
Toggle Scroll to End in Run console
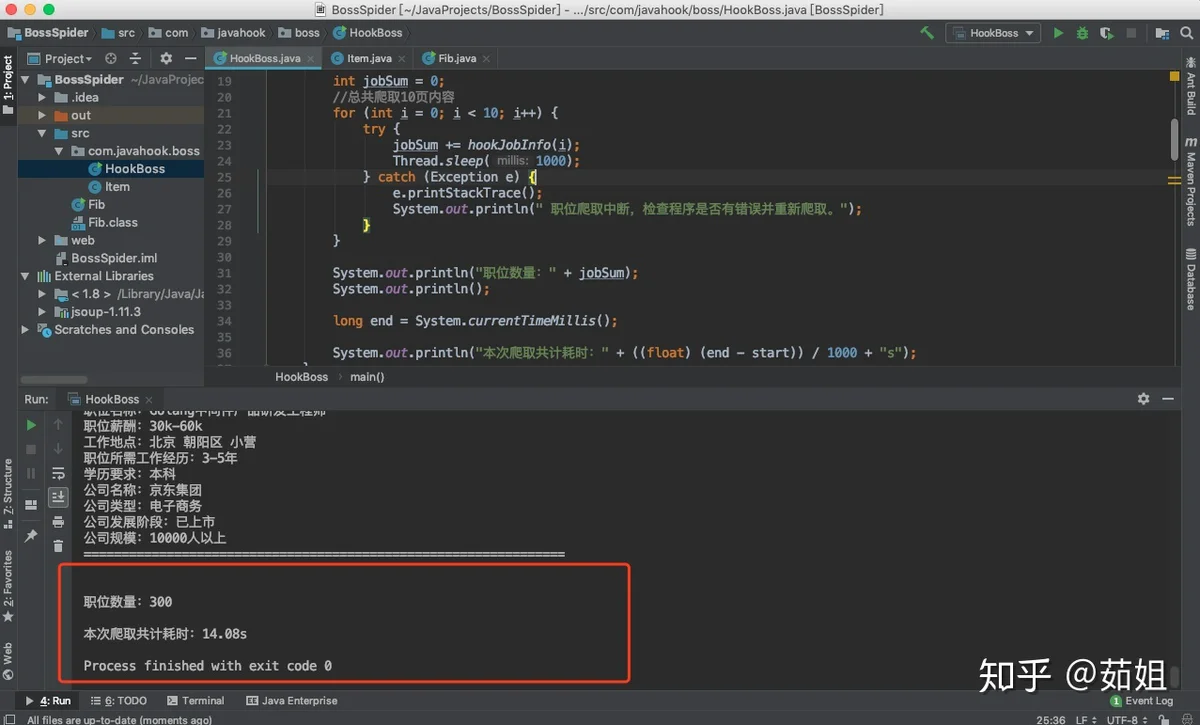(58, 497)
